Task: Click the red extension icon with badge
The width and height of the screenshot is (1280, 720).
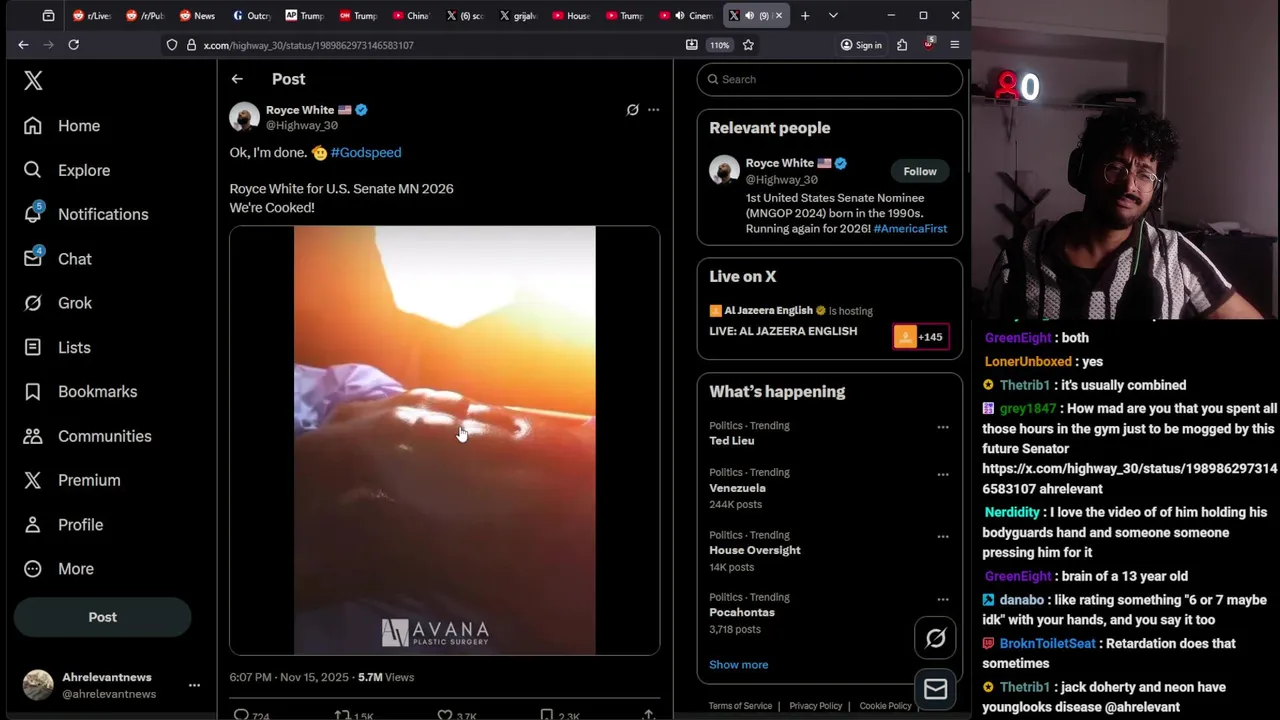Action: tap(929, 45)
